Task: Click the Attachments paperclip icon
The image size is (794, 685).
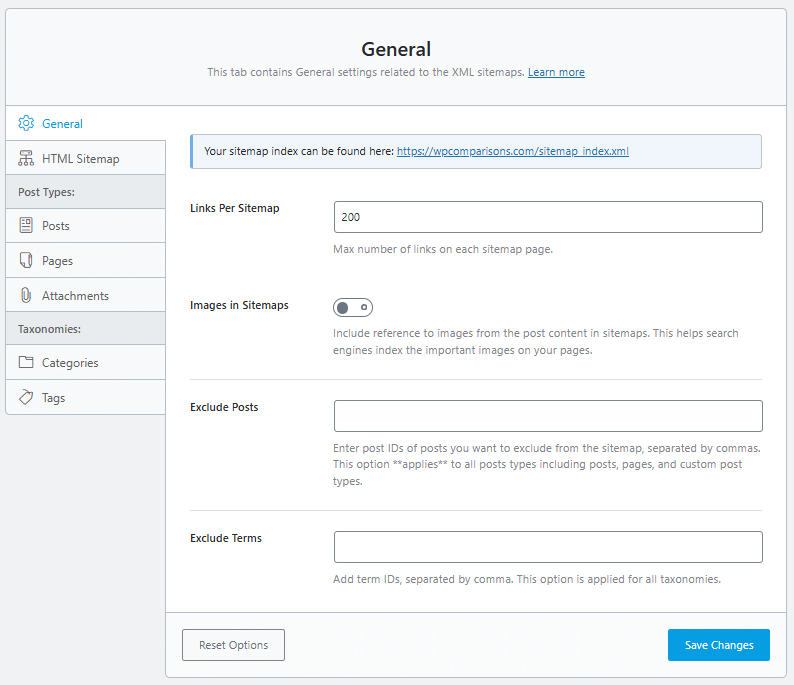Action: tap(26, 296)
